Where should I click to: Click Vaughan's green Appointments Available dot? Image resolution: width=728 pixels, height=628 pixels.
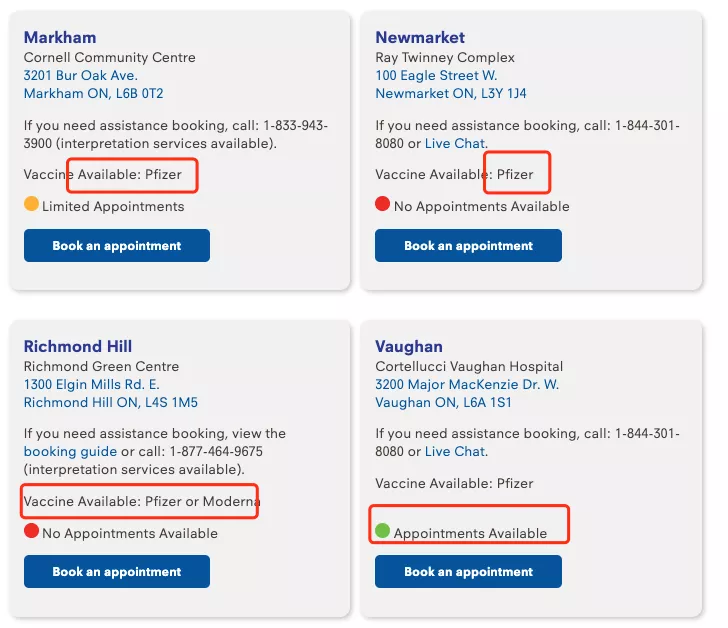click(383, 531)
